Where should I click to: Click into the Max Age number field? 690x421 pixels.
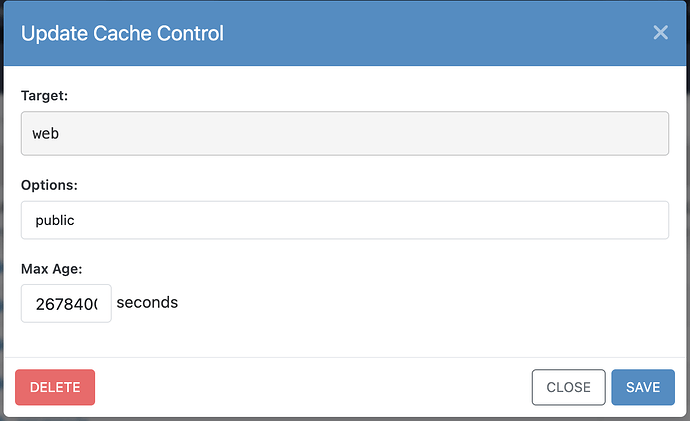(x=66, y=303)
